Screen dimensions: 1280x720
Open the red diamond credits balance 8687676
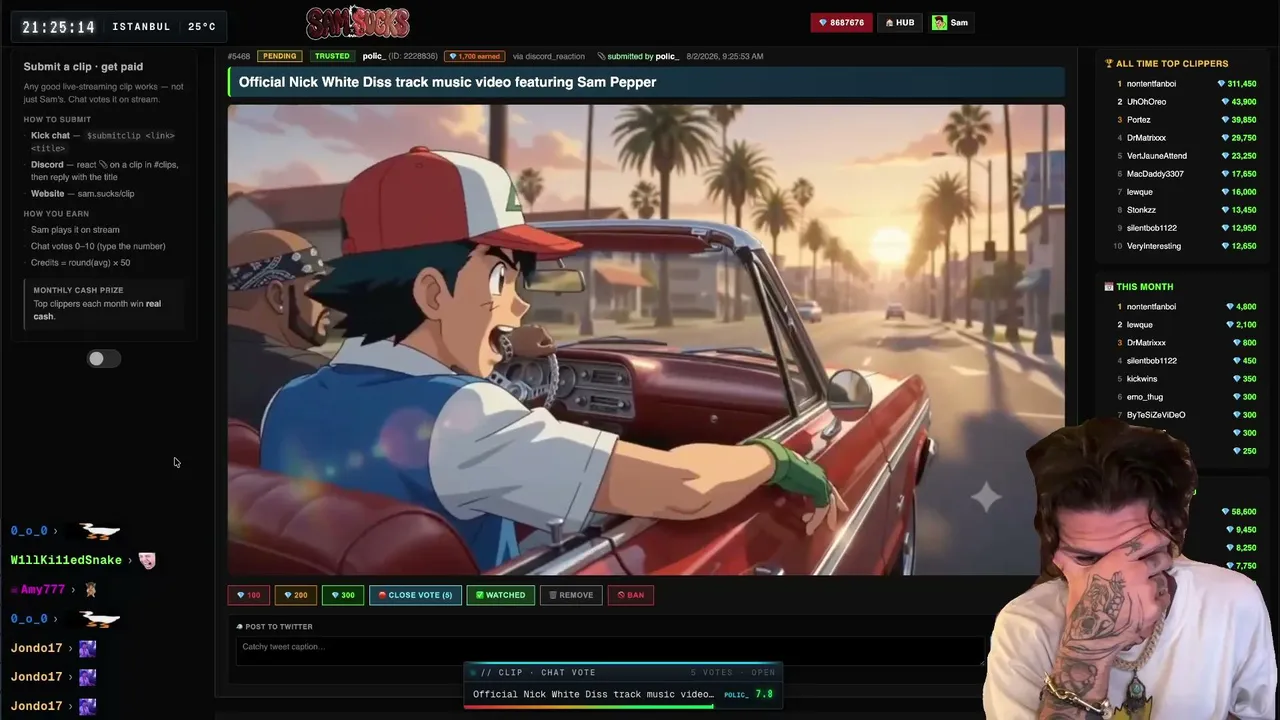[x=841, y=23]
